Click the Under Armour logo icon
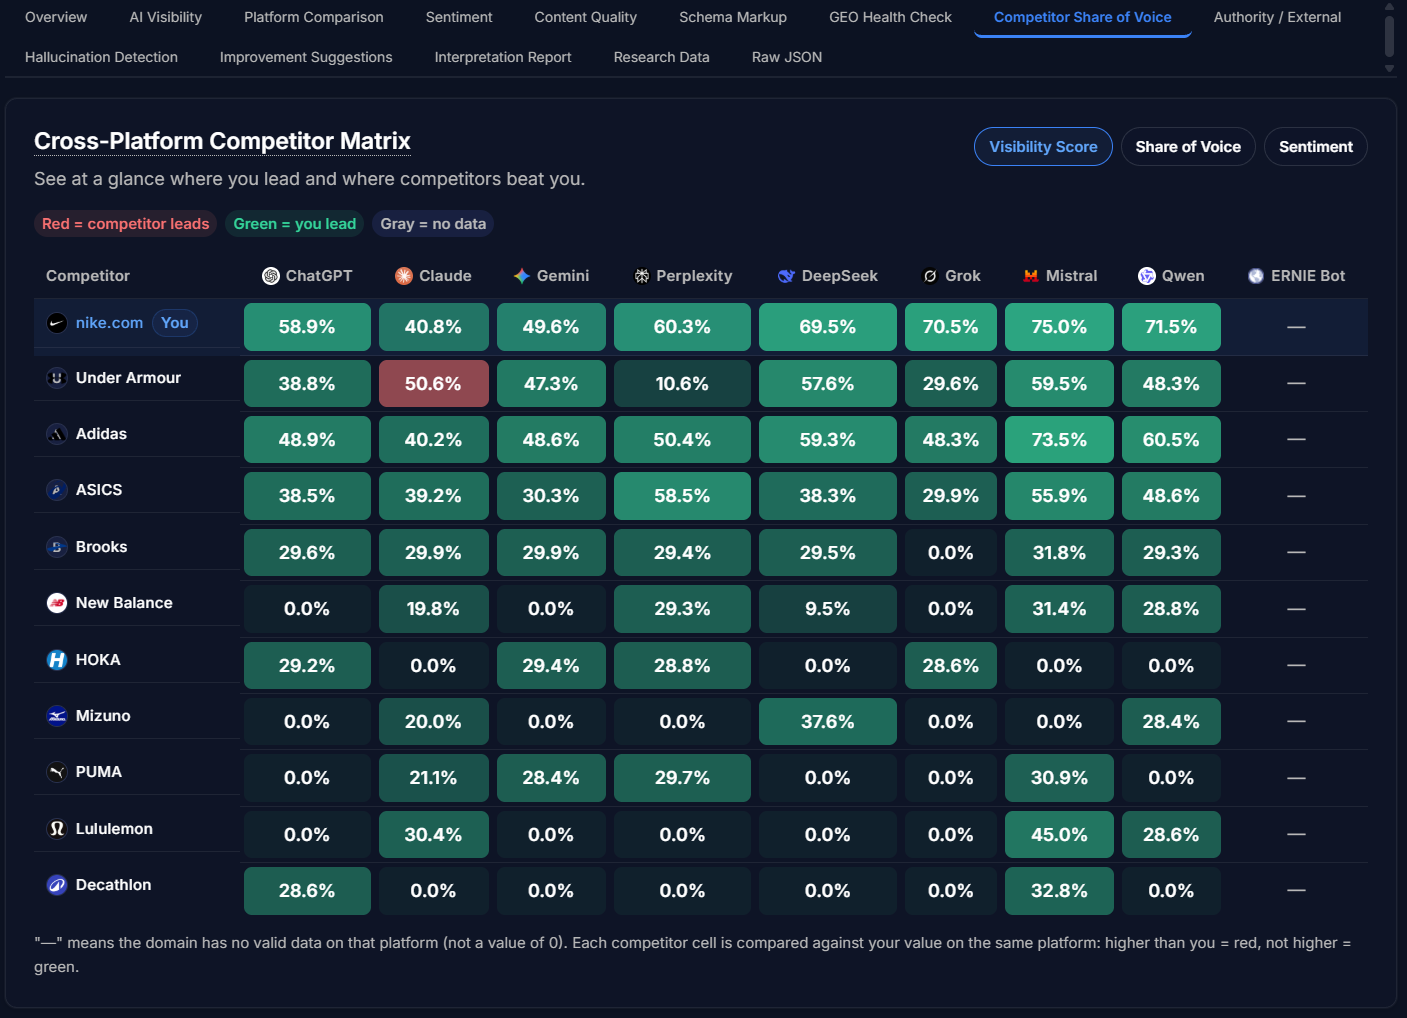 pos(57,378)
